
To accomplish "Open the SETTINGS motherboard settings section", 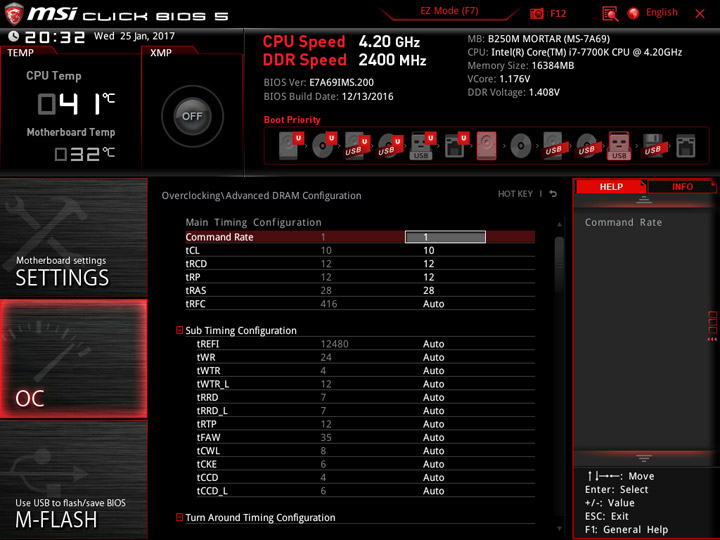I will (73, 237).
